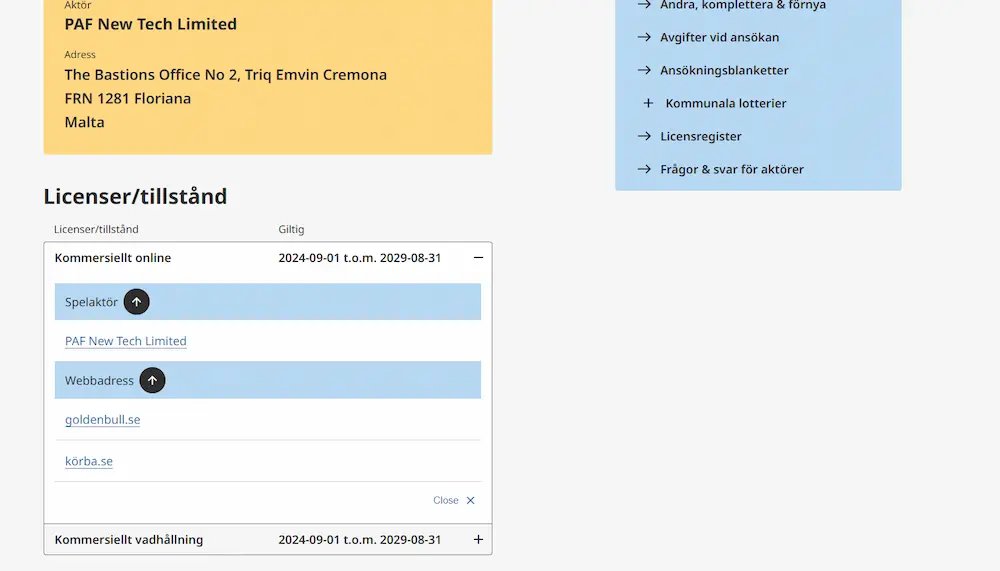
Task: Go to Licensregister
Action: [x=700, y=137]
